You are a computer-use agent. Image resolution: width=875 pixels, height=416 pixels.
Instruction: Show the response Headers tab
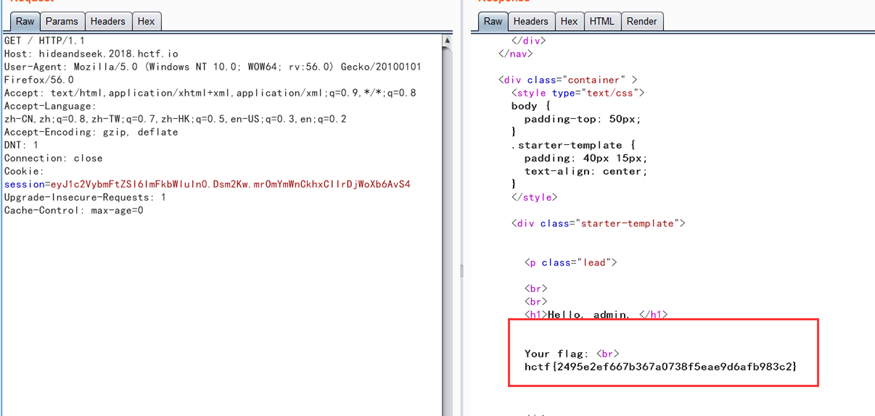click(530, 21)
